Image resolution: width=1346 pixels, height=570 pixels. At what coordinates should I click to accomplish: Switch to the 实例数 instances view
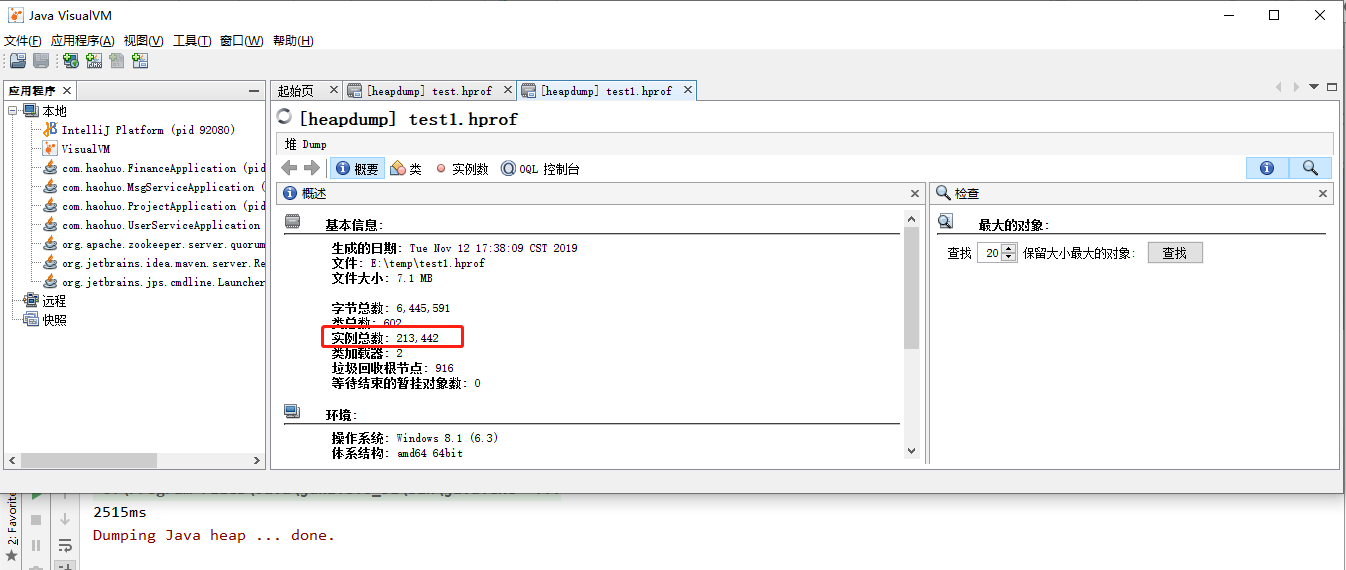click(x=462, y=169)
